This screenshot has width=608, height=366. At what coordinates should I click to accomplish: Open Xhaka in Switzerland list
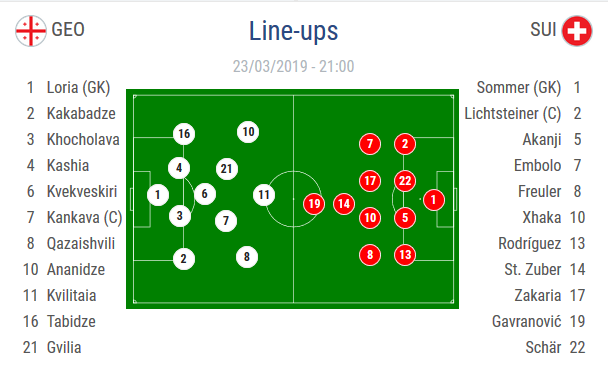pos(542,218)
